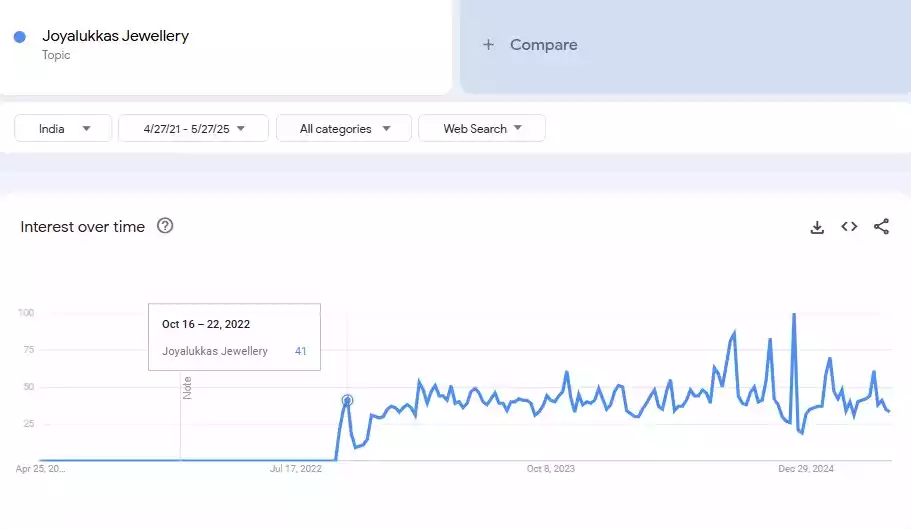The image size is (911, 529).
Task: Expand the All categories dropdown
Action: [x=344, y=128]
